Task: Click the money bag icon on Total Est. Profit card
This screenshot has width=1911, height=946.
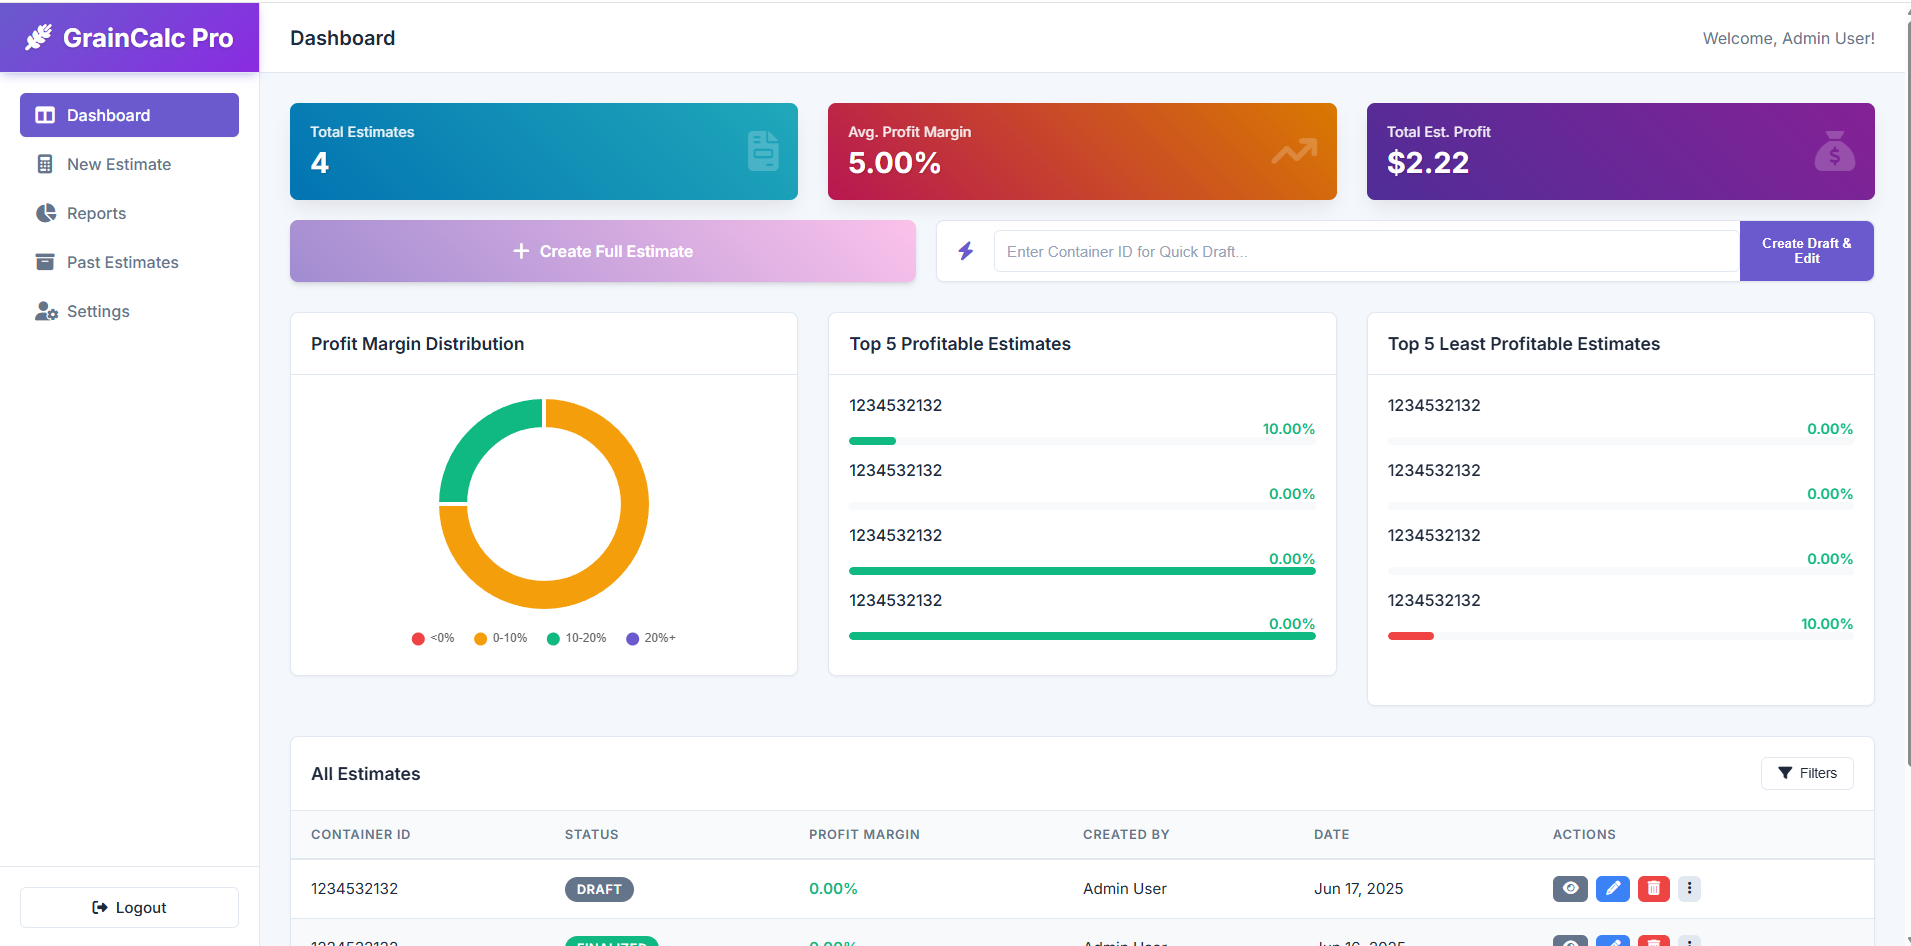Action: 1834,151
